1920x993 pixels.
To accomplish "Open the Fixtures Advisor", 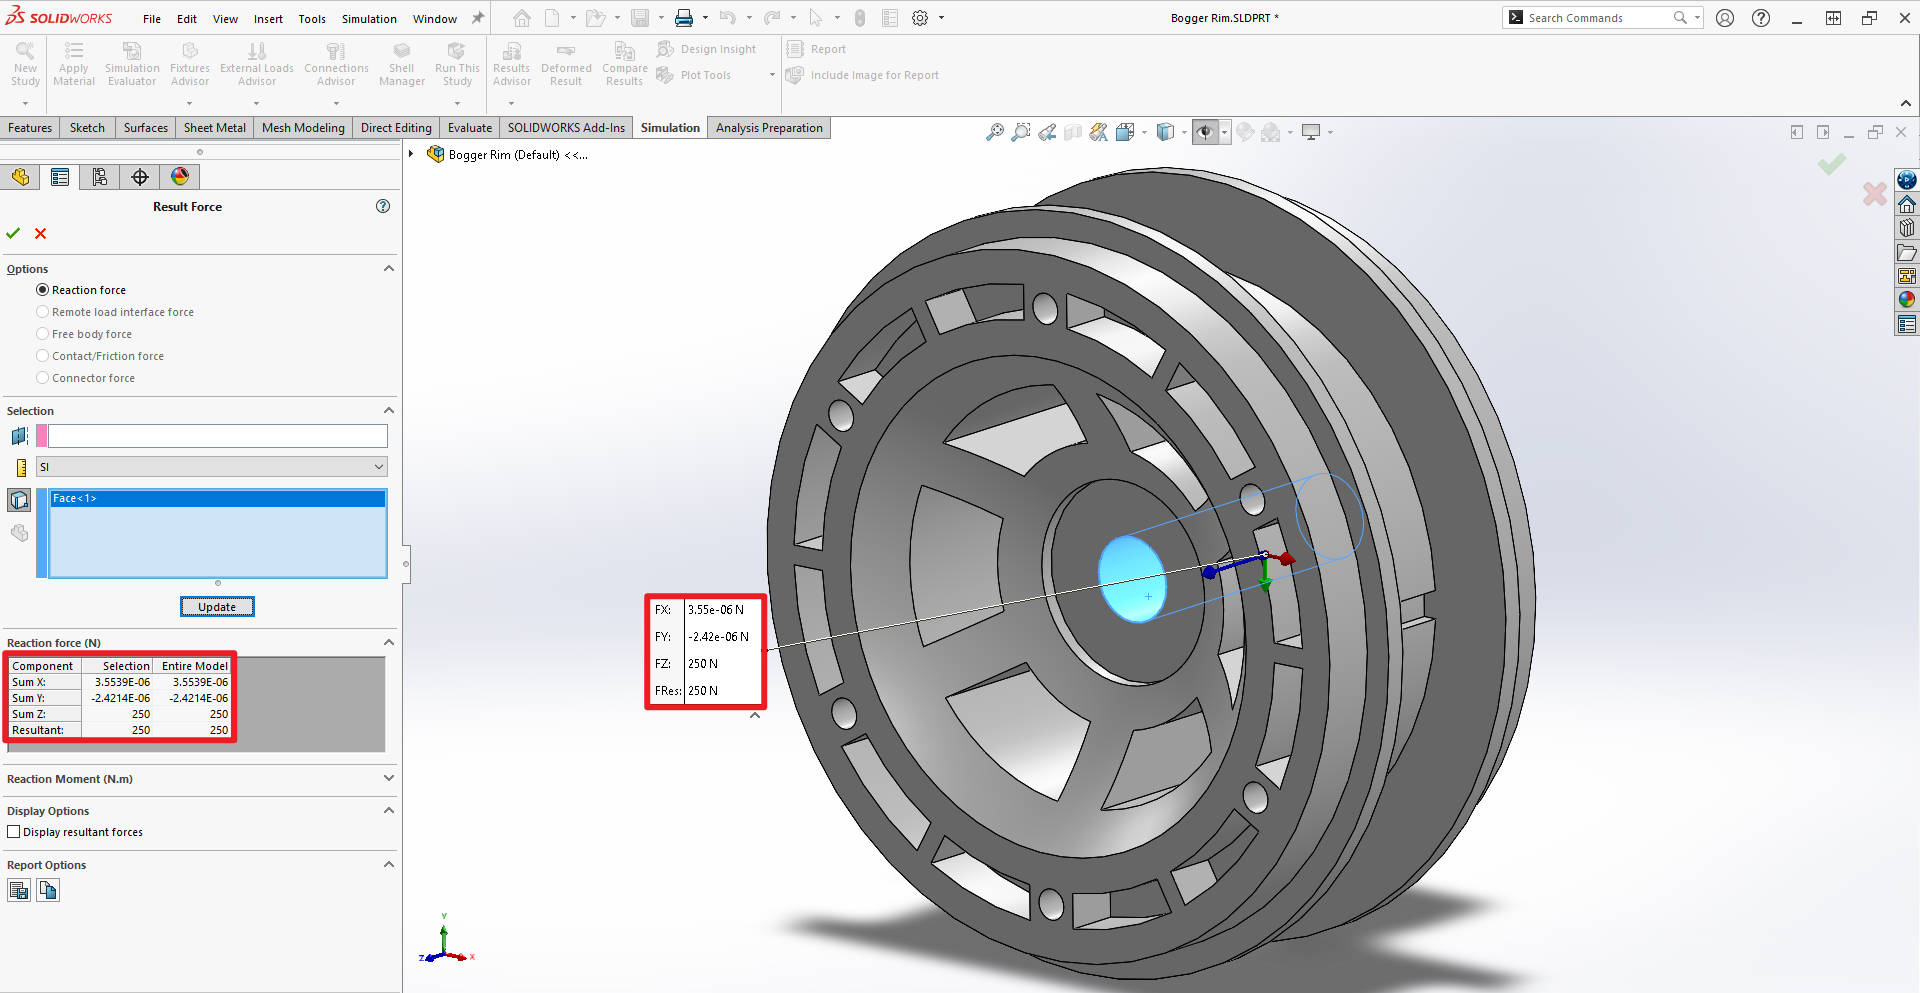I will pos(189,62).
